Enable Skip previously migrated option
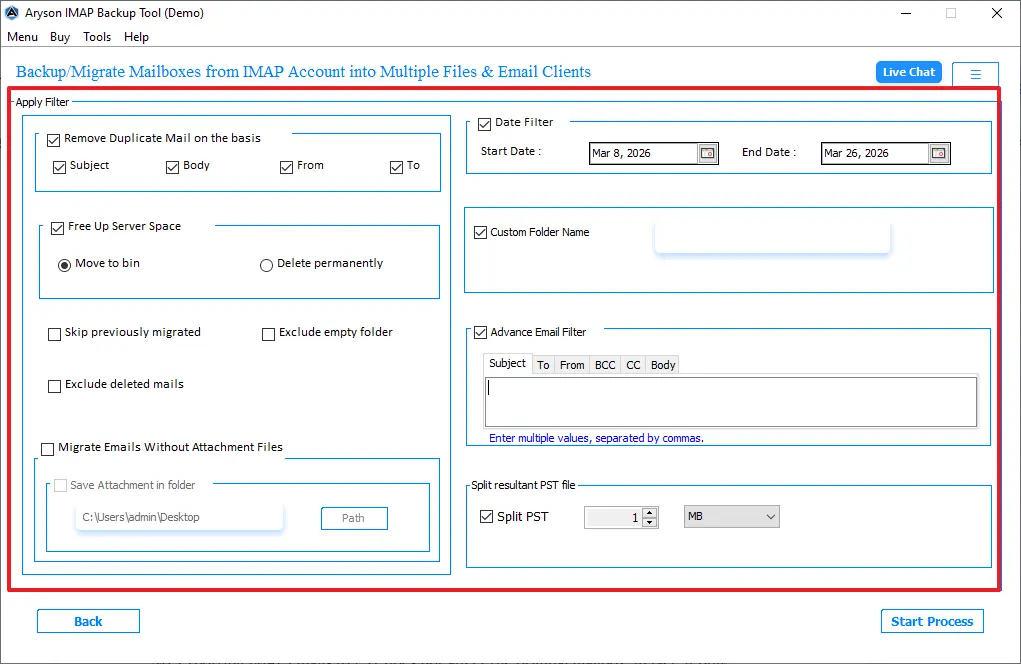The image size is (1021, 664). 55,334
